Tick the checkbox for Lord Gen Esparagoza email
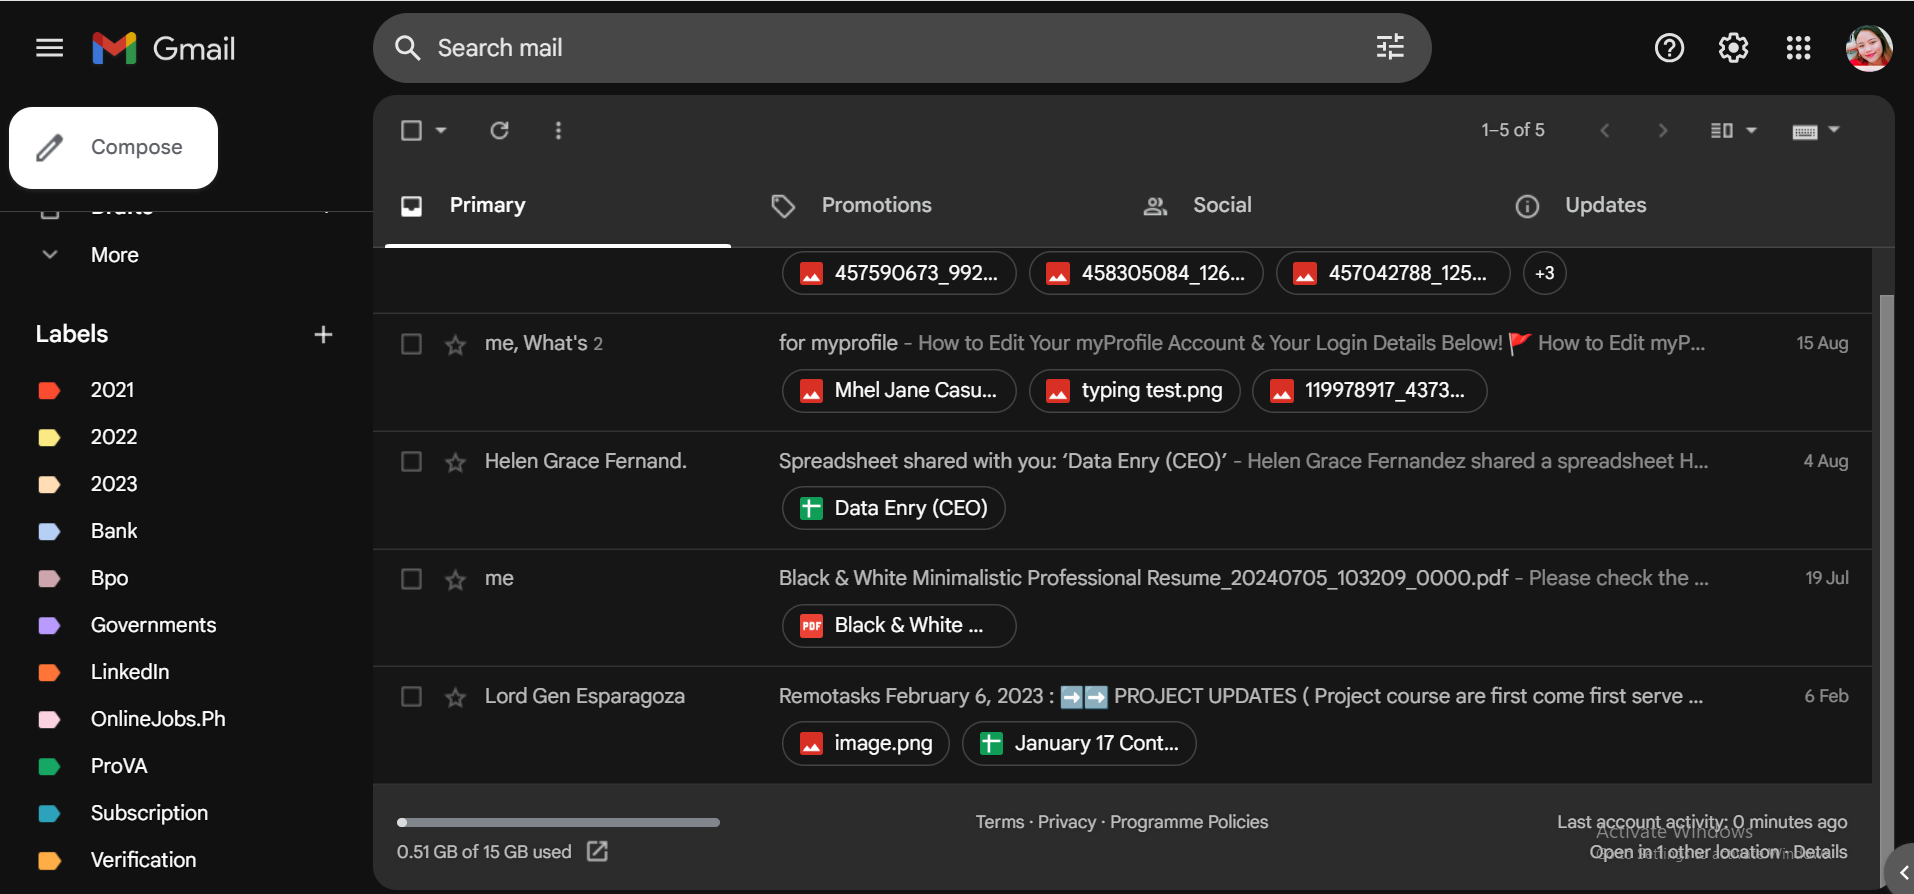 click(411, 696)
